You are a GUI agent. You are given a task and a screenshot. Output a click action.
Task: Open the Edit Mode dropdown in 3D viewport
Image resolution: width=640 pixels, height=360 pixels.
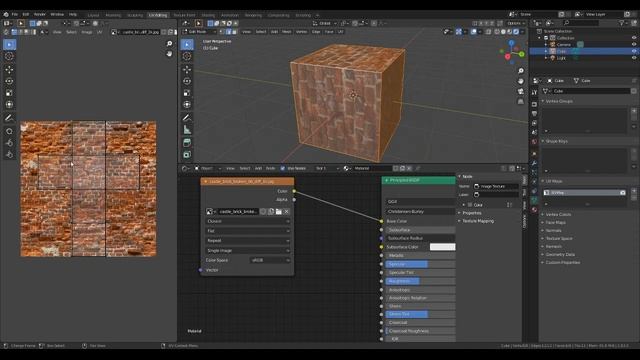[x=200, y=31]
